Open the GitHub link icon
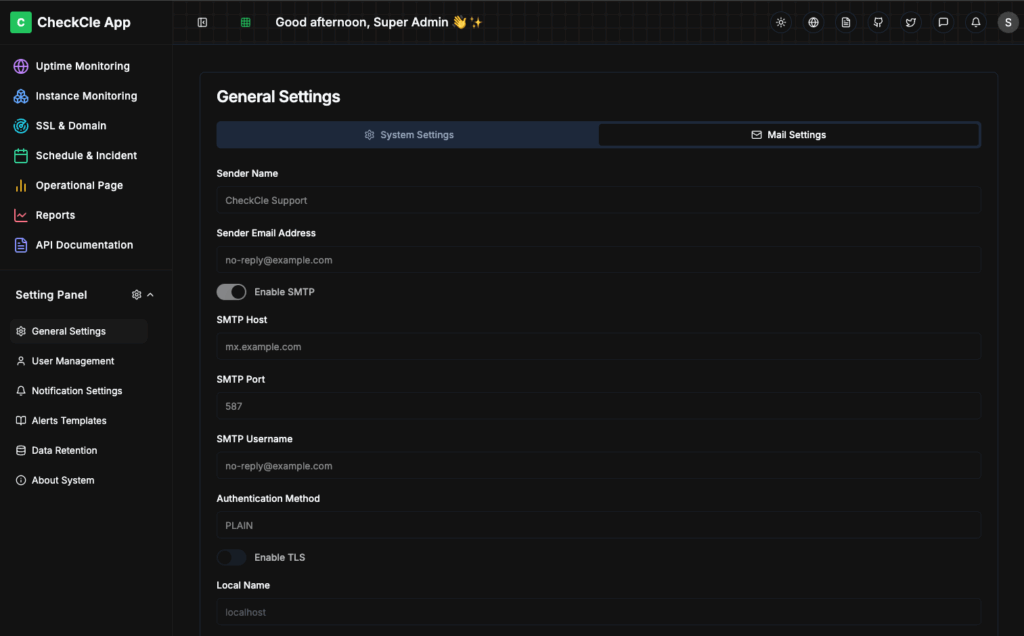The width and height of the screenshot is (1024, 636). click(x=878, y=22)
